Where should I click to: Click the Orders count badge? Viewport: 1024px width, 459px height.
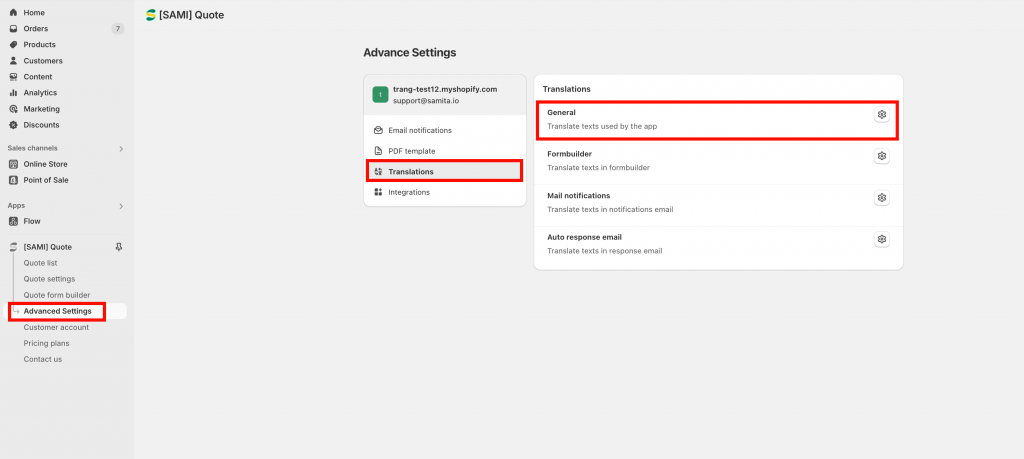tap(118, 29)
